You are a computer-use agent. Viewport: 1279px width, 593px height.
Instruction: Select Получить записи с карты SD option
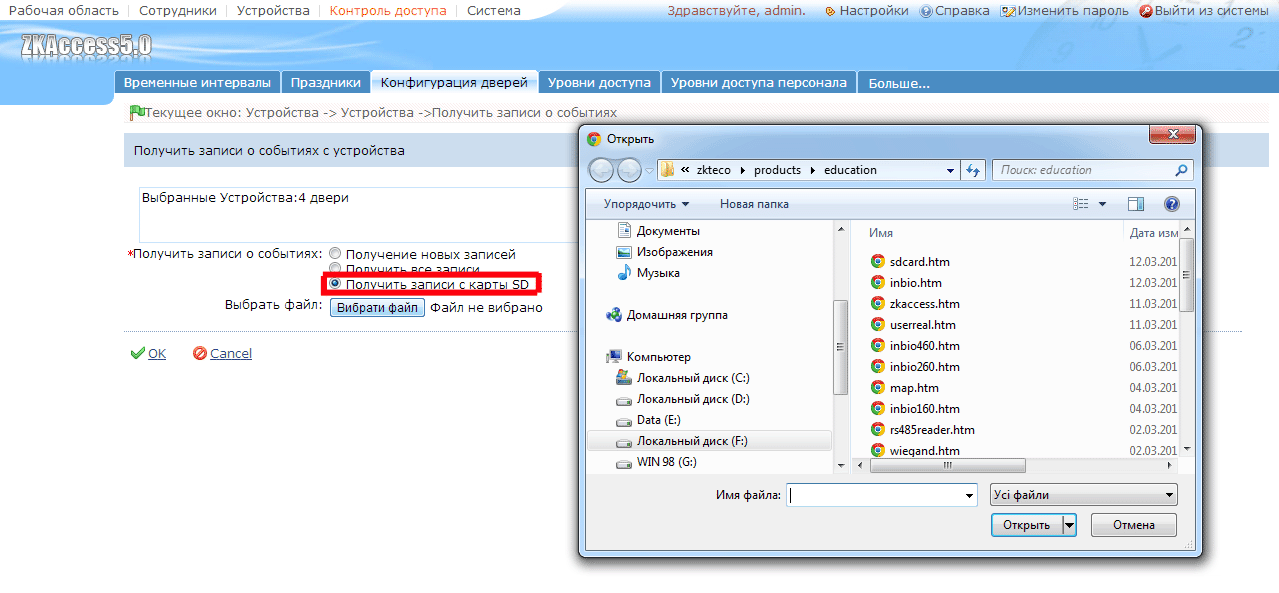(335, 284)
